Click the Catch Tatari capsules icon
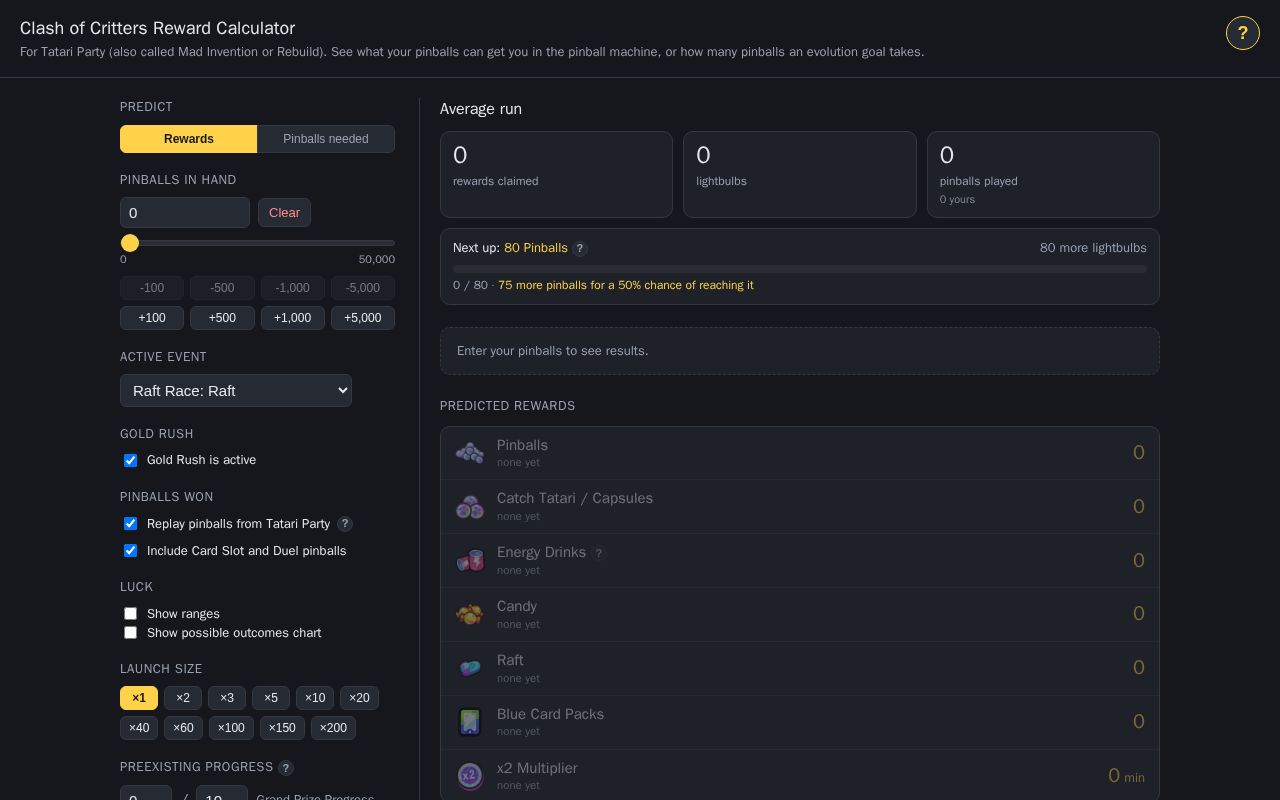 (x=470, y=507)
